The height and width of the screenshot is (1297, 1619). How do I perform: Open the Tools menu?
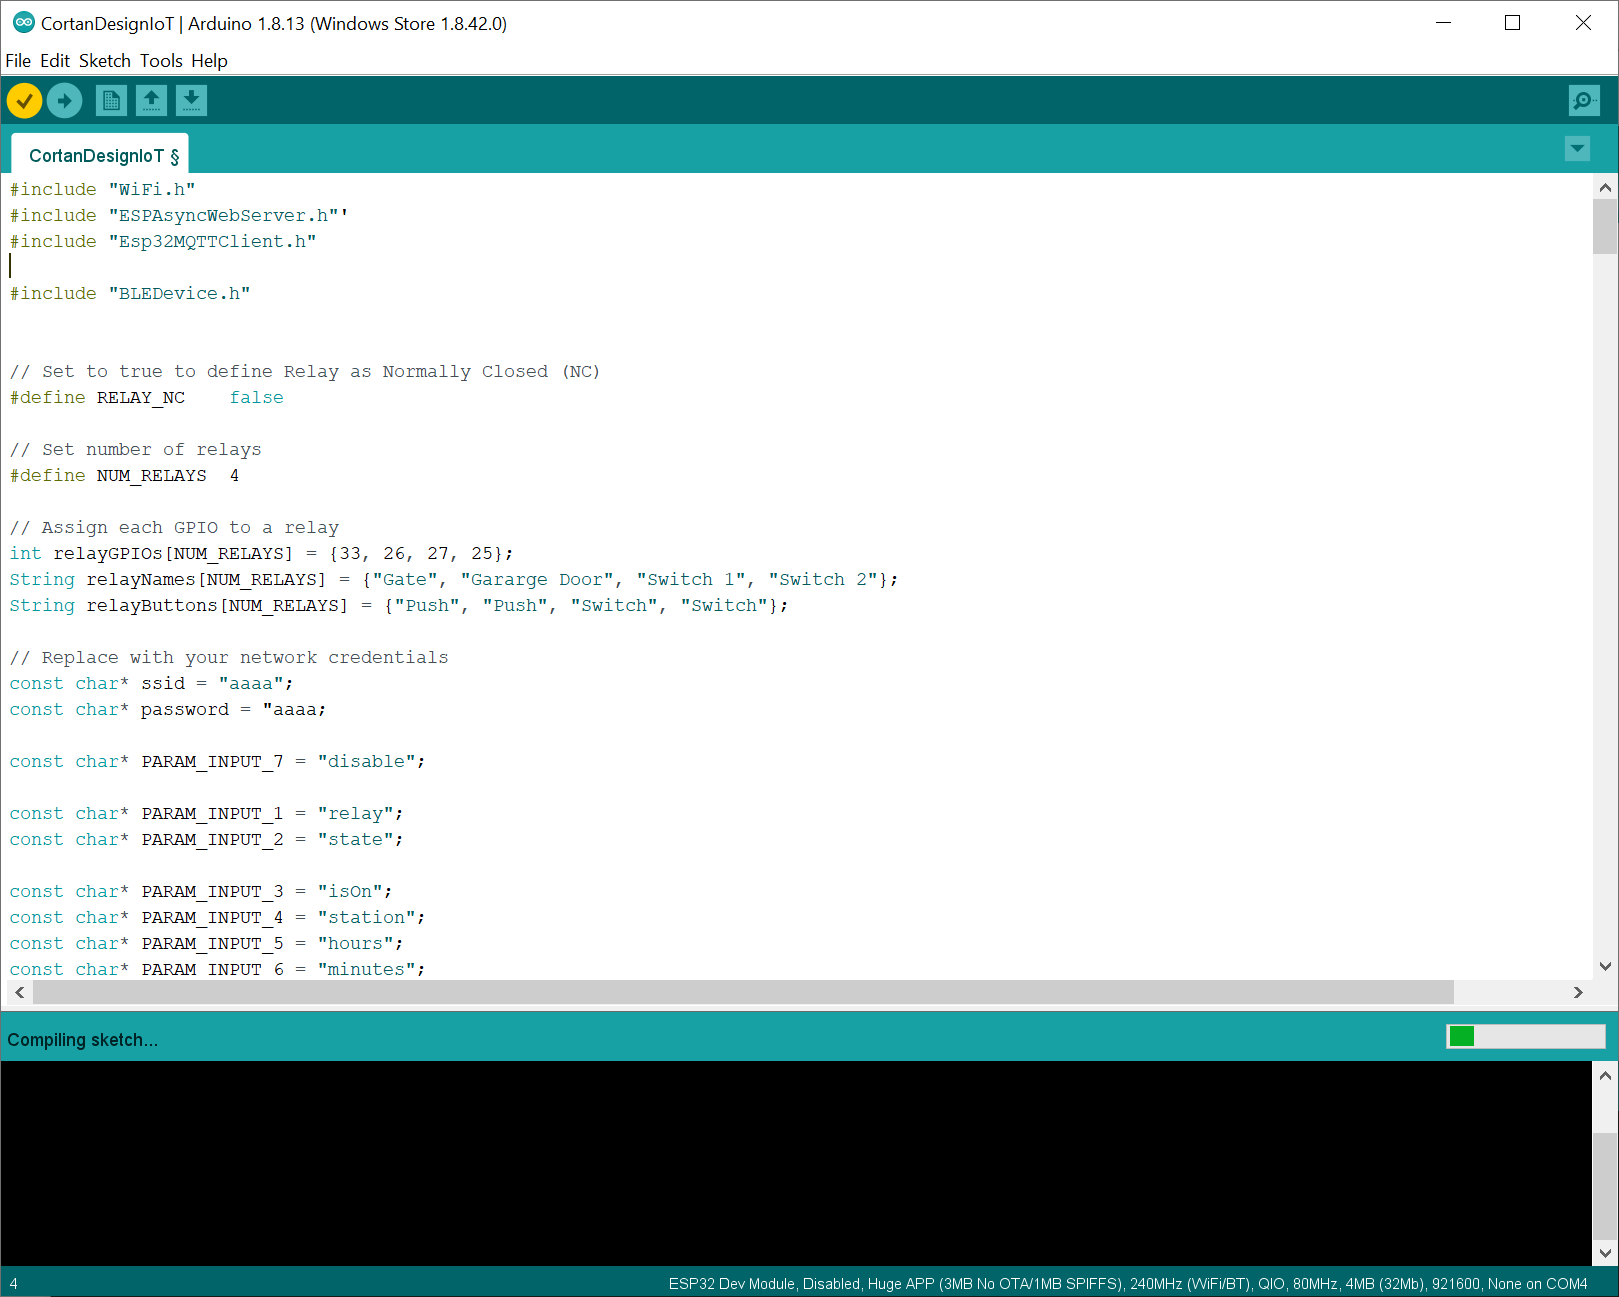[161, 61]
